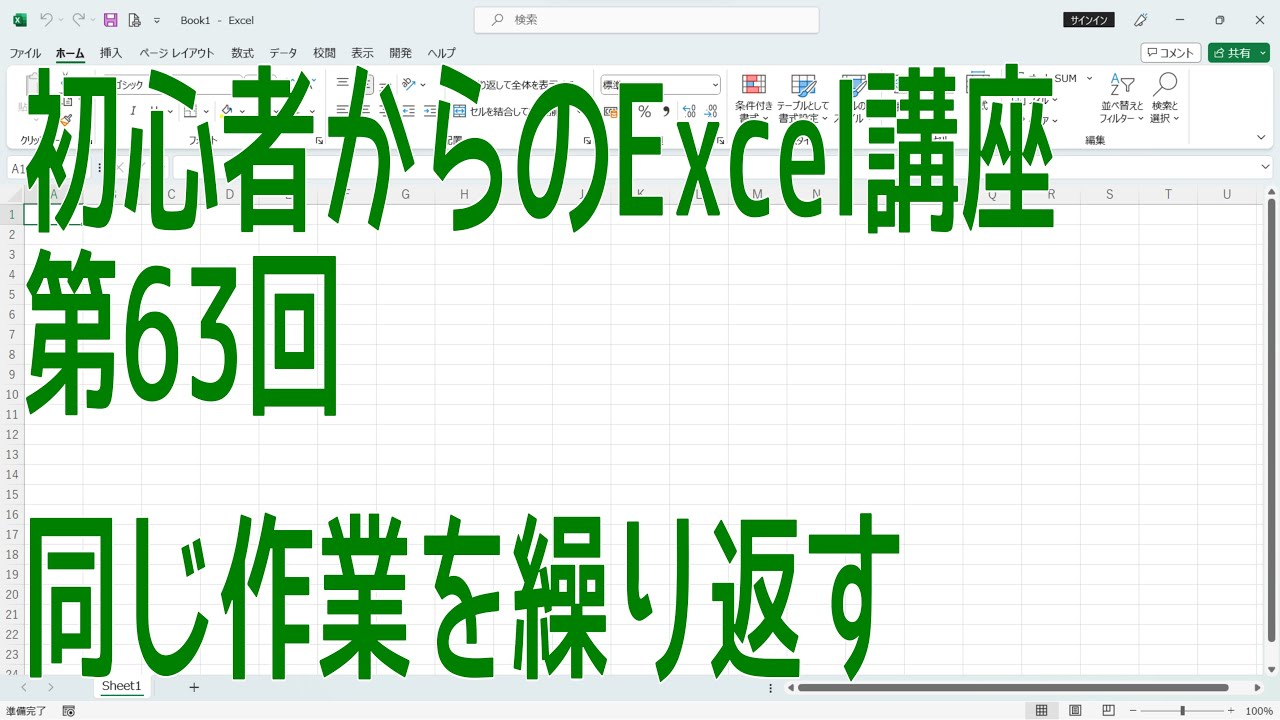The height and width of the screenshot is (720, 1280).
Task: Click the Excel app logo in title bar
Action: tap(19, 19)
